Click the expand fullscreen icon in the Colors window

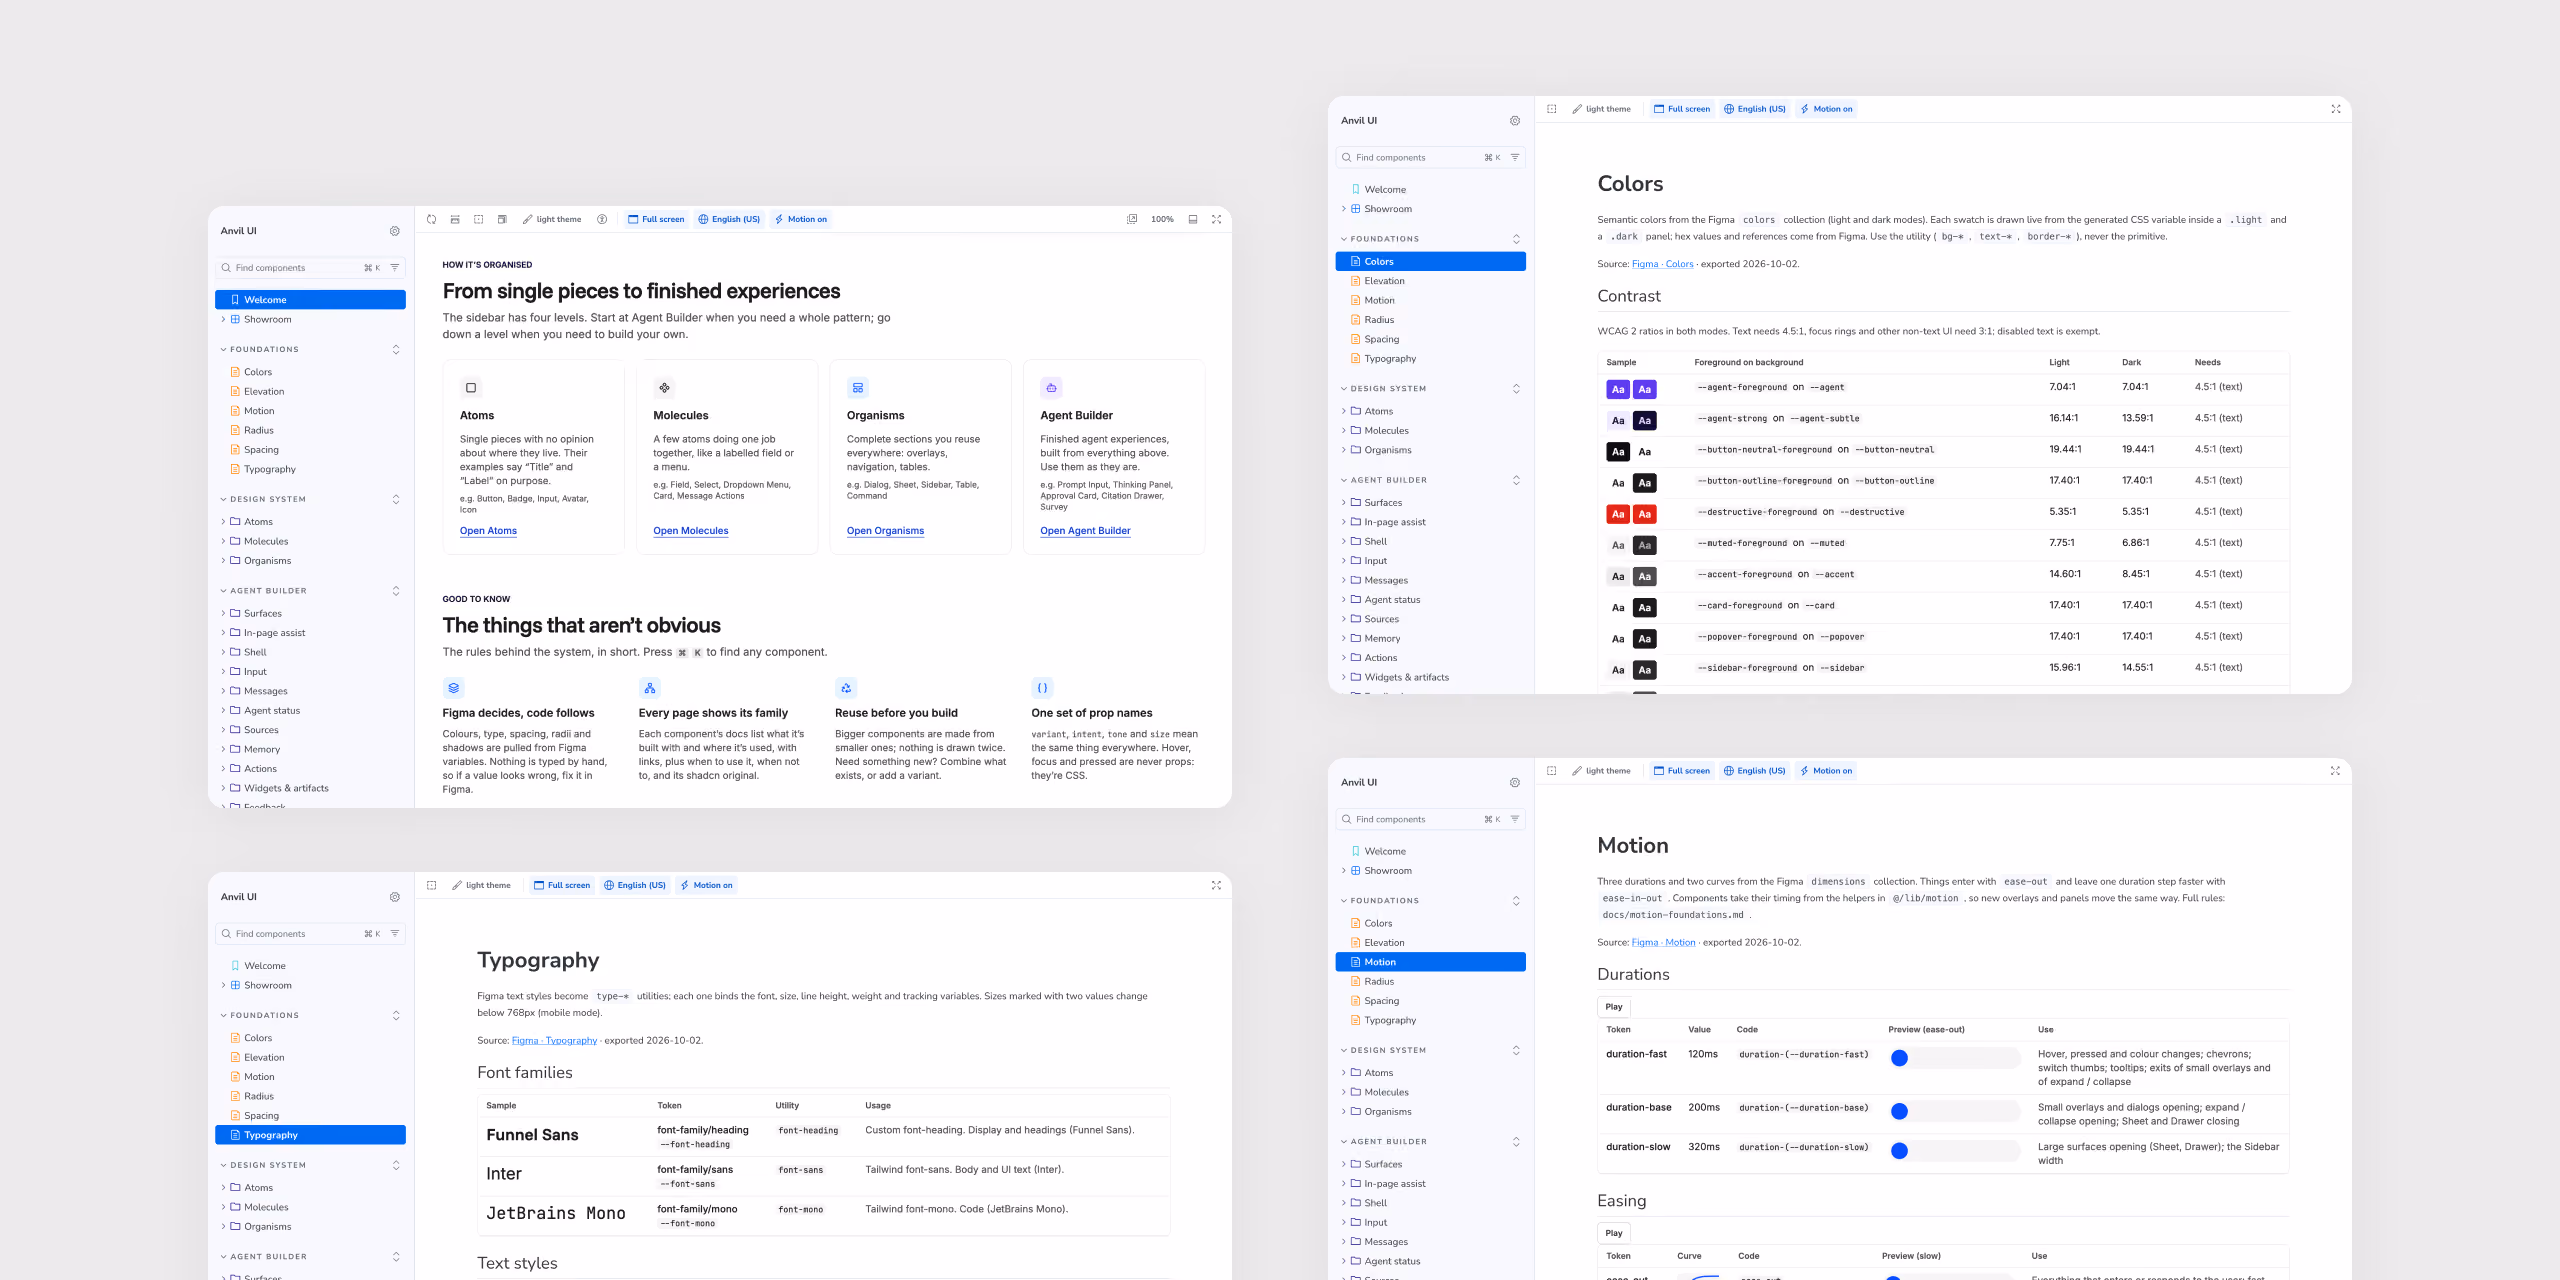(2336, 109)
